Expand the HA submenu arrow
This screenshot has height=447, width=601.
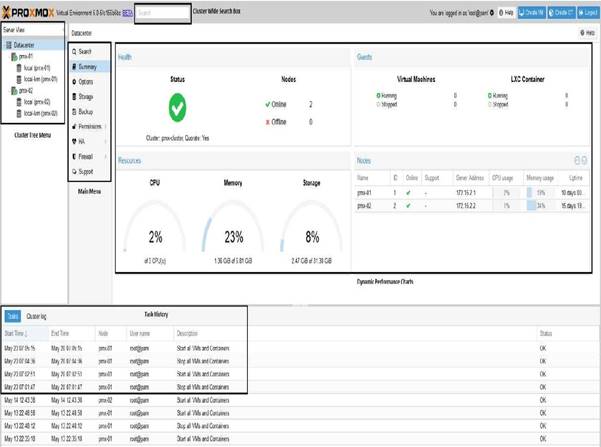click(105, 141)
